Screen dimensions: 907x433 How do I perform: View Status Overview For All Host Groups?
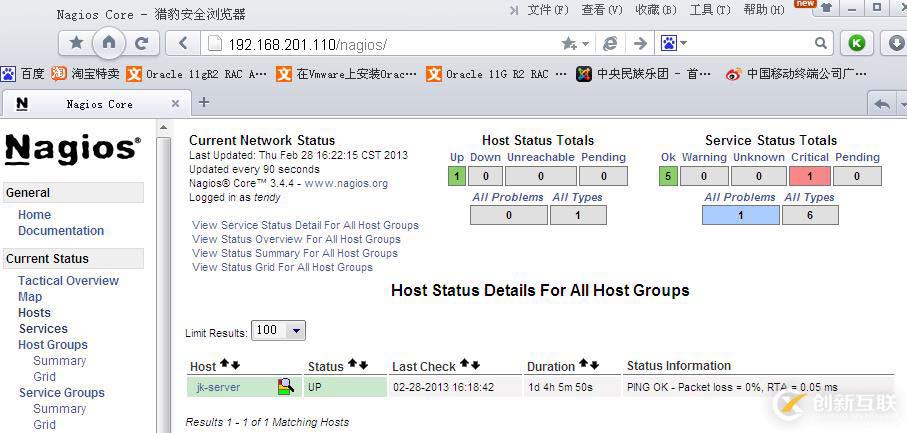click(296, 239)
